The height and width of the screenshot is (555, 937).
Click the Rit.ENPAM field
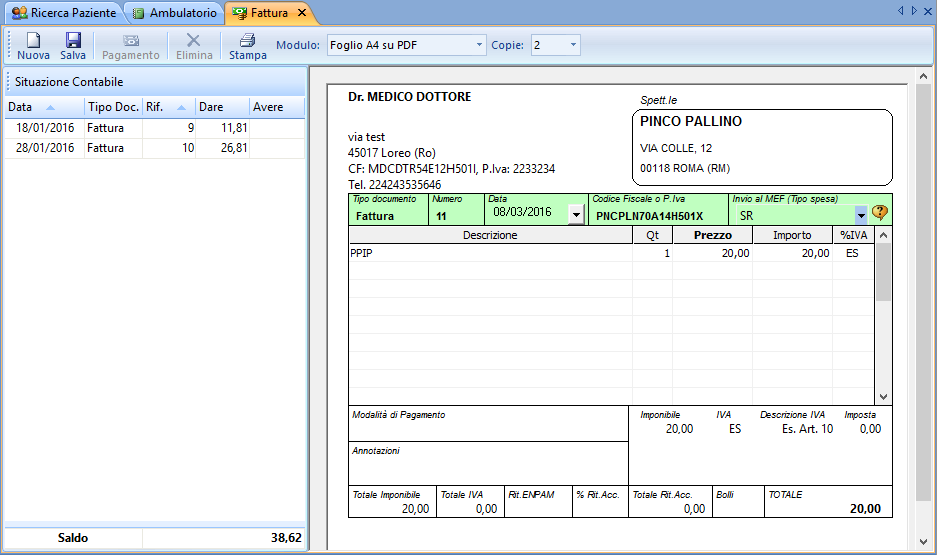(x=538, y=502)
